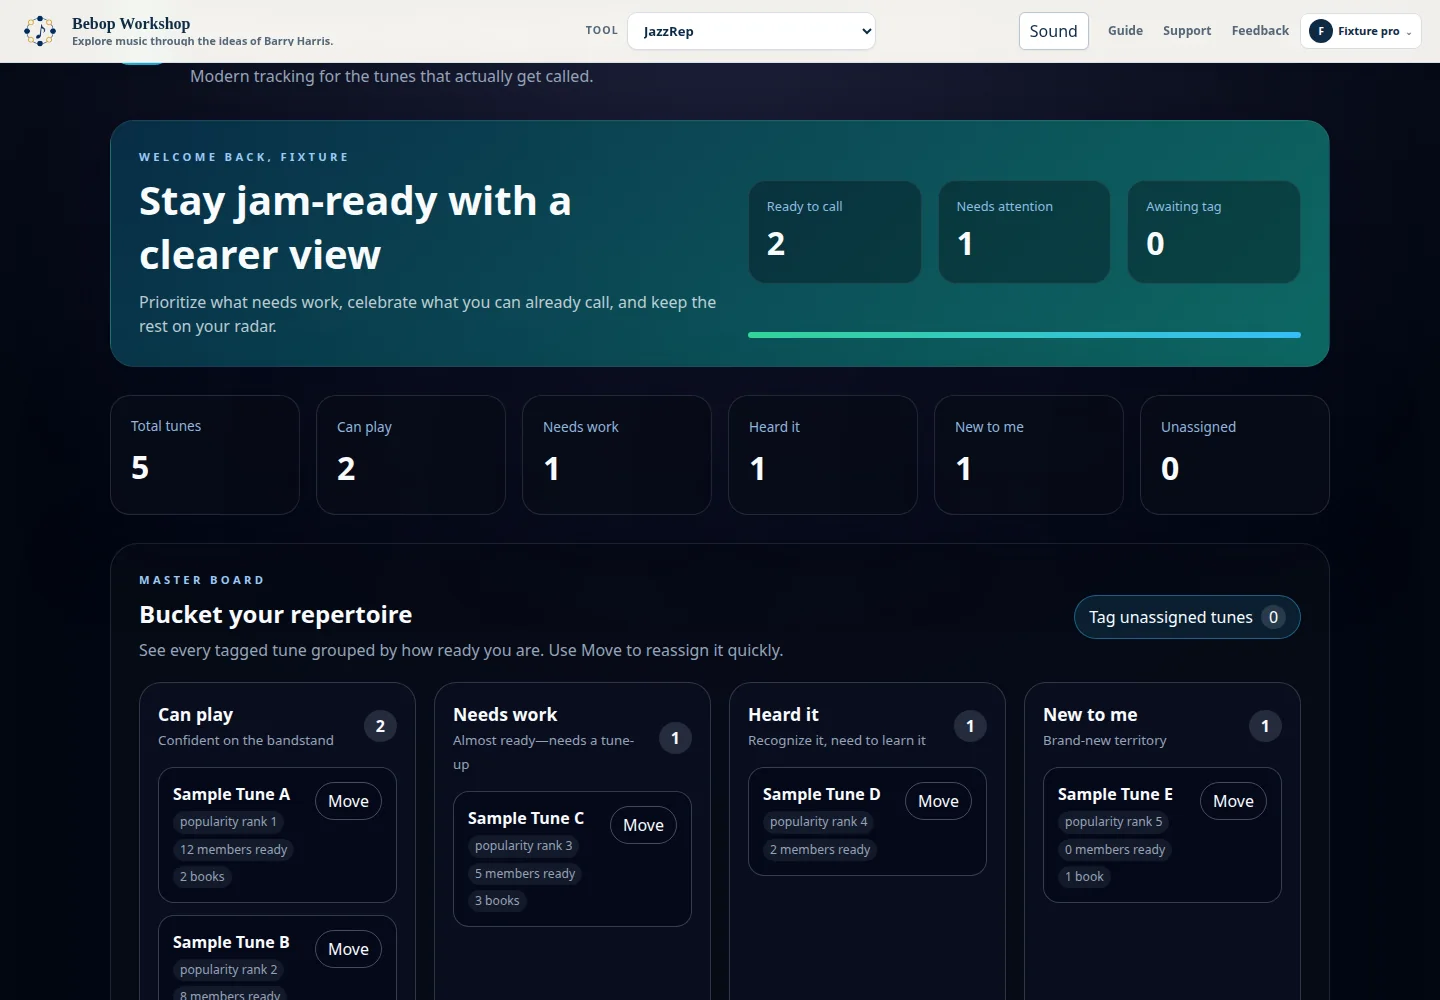Image resolution: width=1440 pixels, height=1000 pixels.
Task: Open the Feedback link
Action: (x=1260, y=31)
